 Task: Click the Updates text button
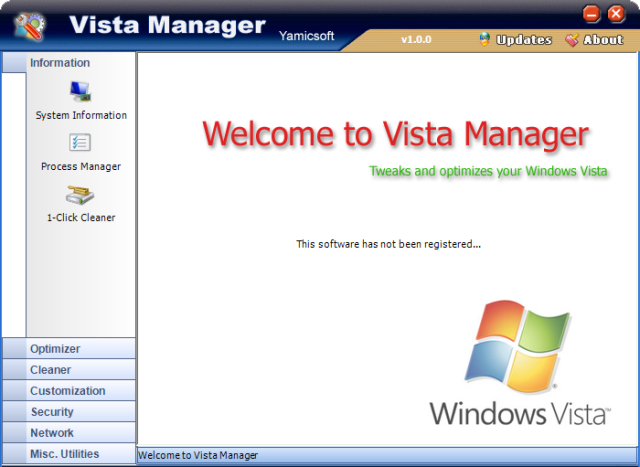[524, 40]
